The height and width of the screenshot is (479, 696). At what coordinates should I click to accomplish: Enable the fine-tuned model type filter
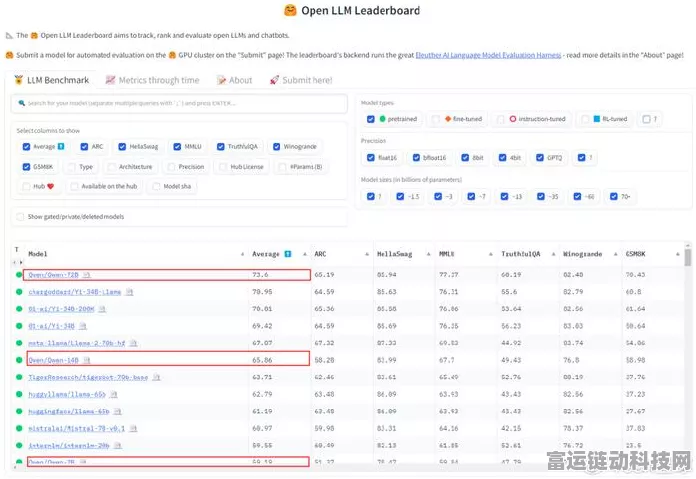coord(436,119)
